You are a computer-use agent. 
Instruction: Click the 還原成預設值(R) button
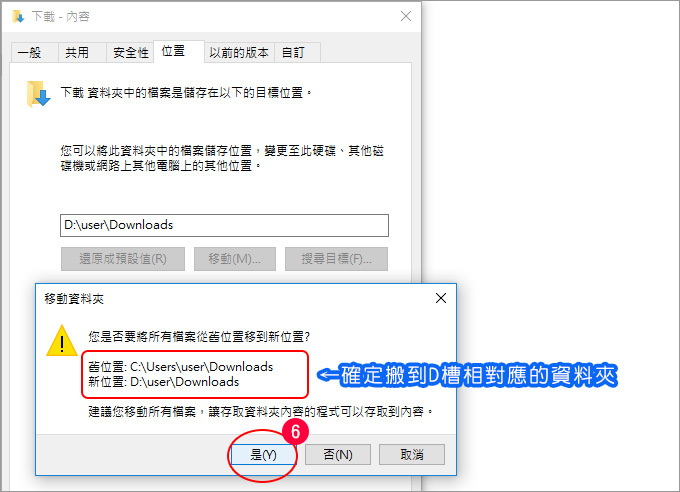tap(123, 259)
